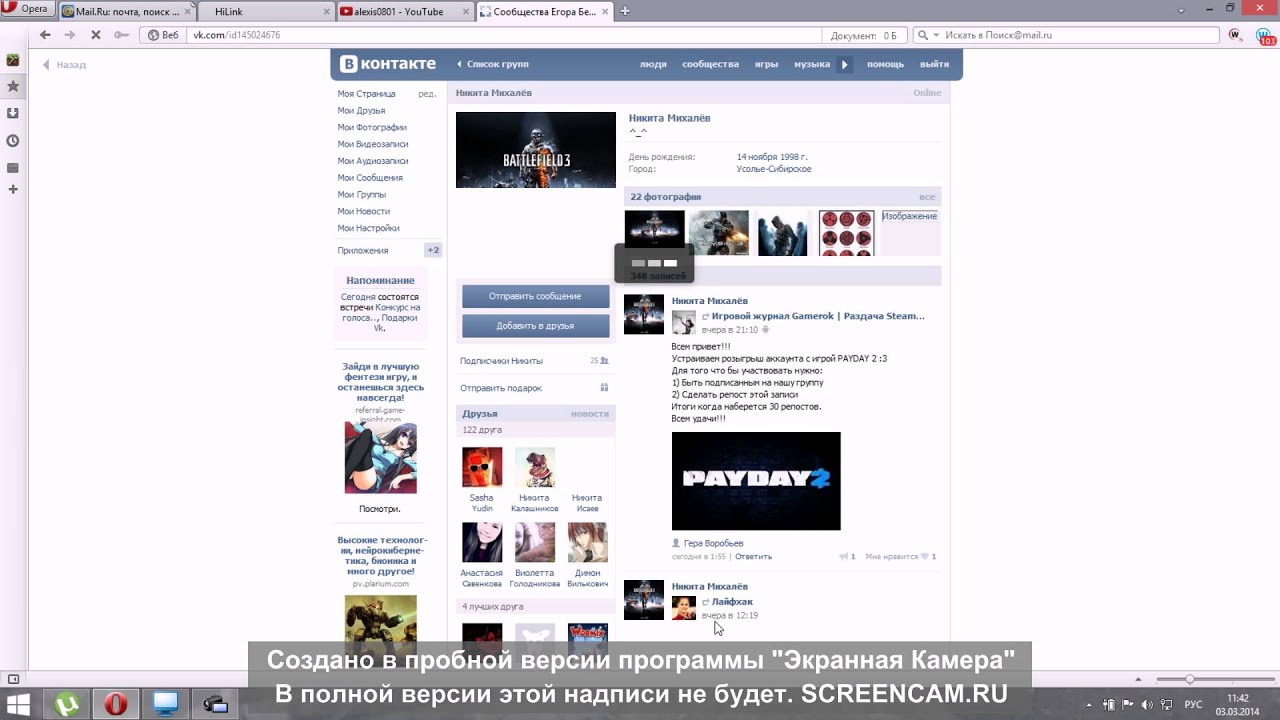Open люди in VK header menu
Screen dimensions: 1280x720
tap(653, 64)
